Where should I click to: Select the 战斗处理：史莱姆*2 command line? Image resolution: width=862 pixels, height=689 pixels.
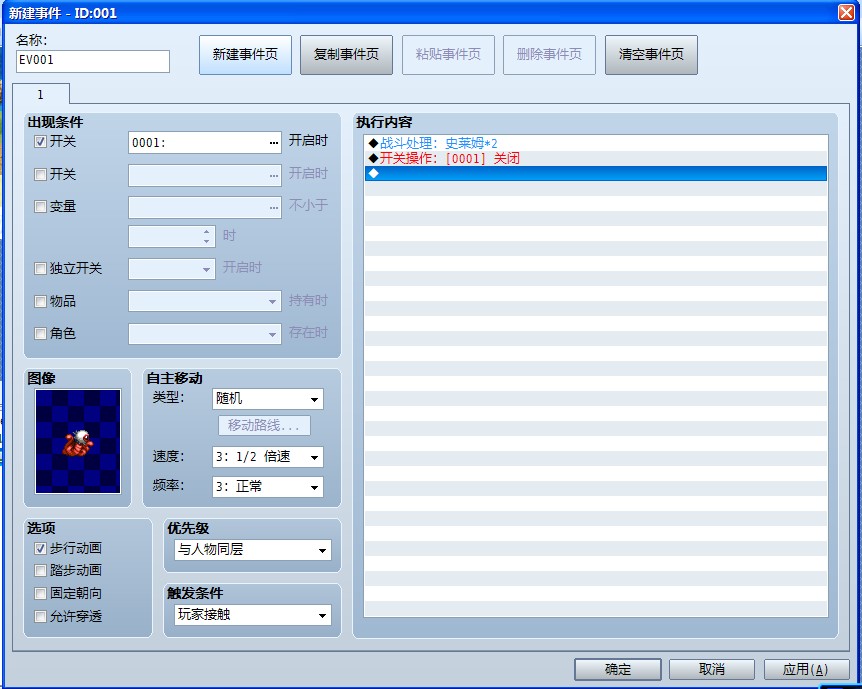[596, 144]
